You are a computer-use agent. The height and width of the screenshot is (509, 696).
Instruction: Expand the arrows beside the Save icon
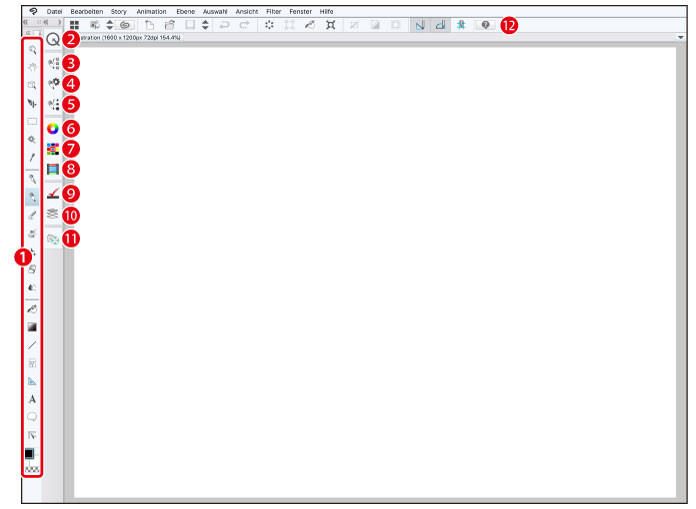(205, 25)
